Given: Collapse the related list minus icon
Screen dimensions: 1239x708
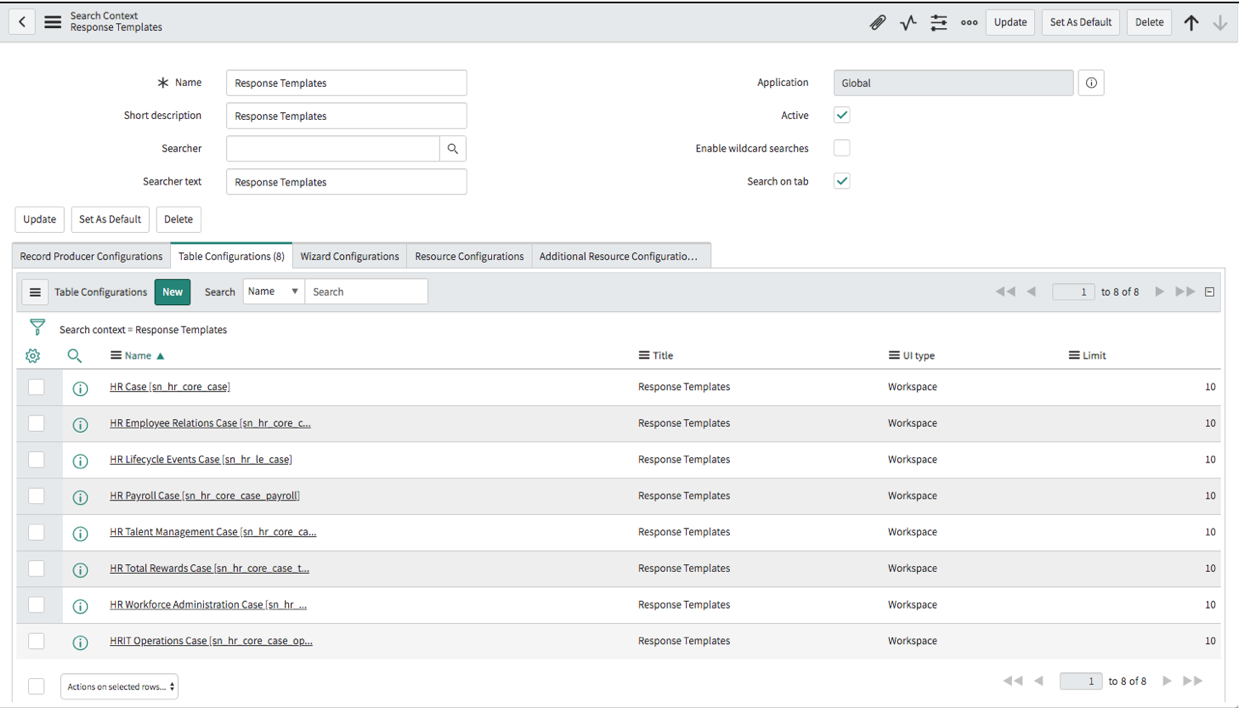Looking at the screenshot, I should (x=1210, y=292).
